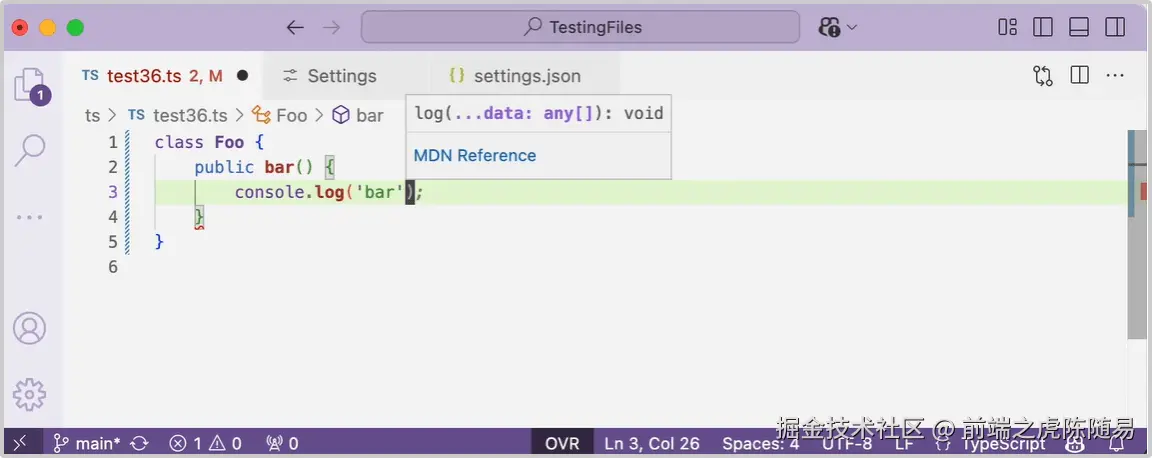Toggle Primary Side Bar visibility

pyautogui.click(x=1043, y=28)
